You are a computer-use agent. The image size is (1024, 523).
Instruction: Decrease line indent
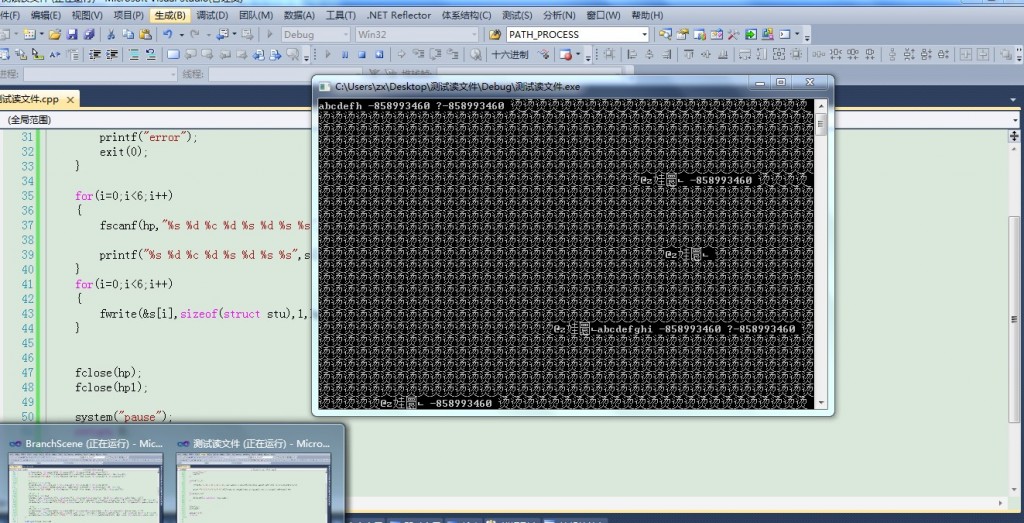click(95, 55)
